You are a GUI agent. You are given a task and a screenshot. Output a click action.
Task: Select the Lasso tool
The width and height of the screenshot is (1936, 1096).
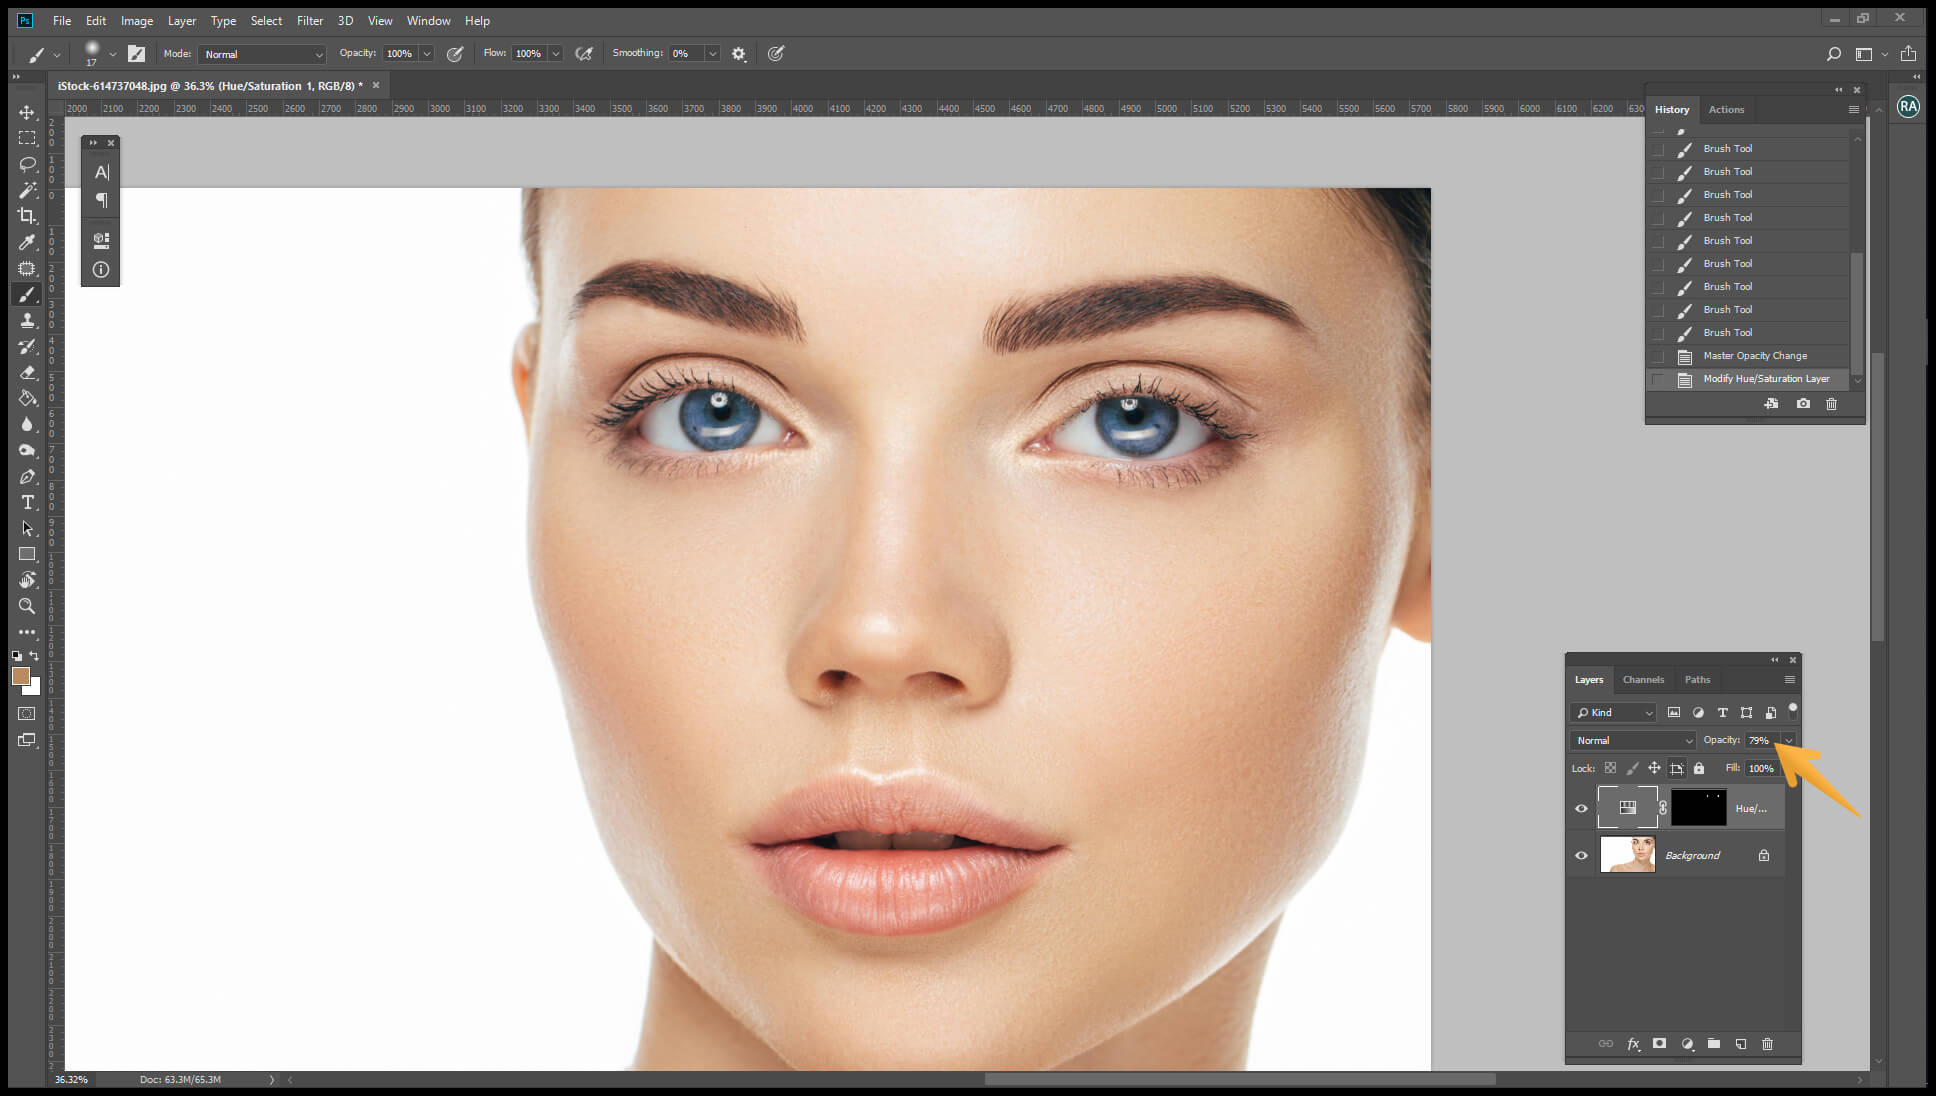point(27,165)
